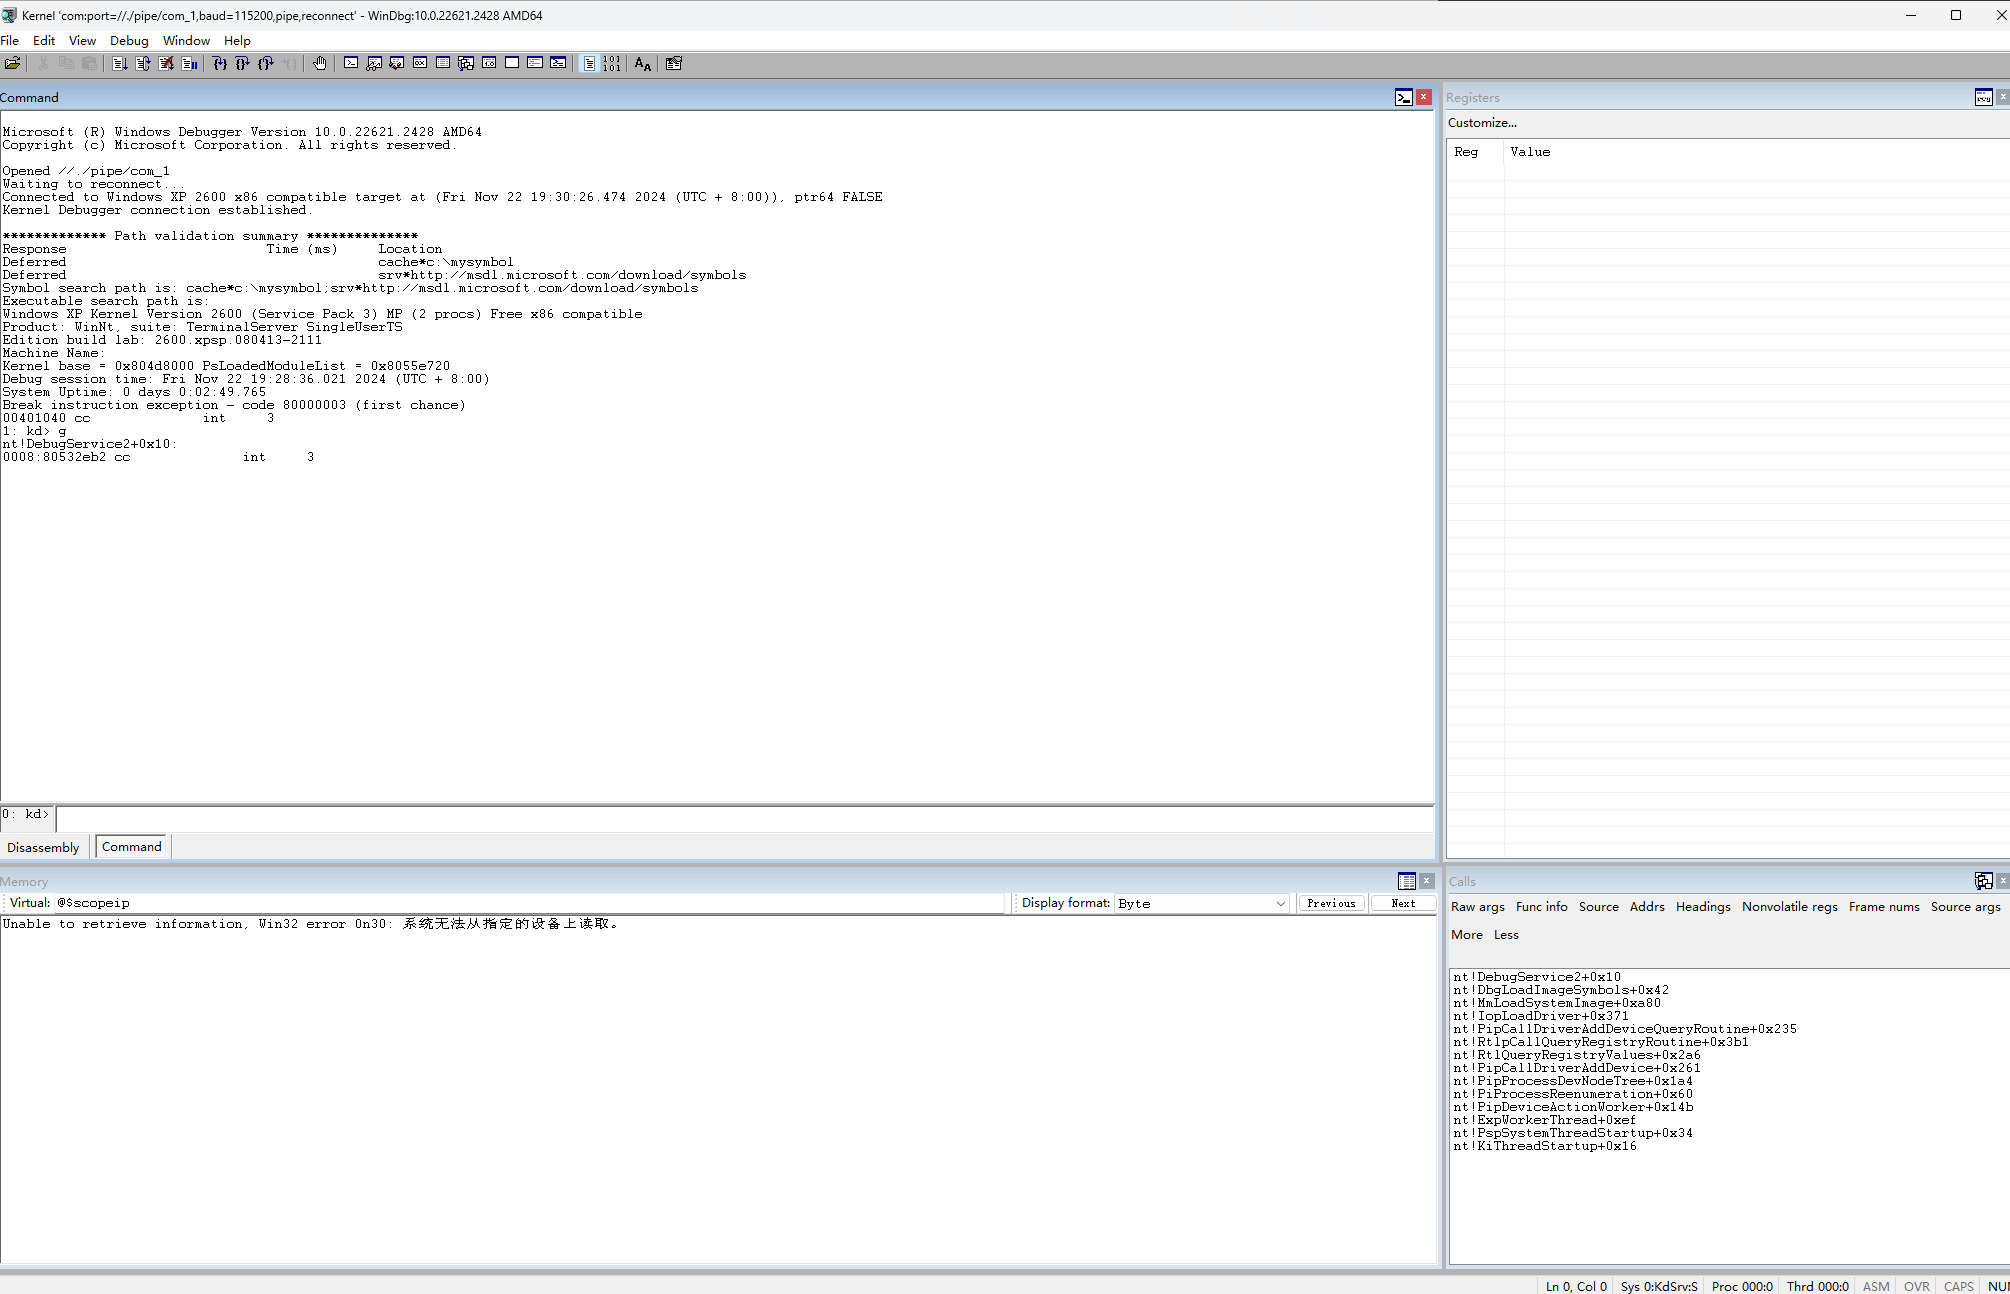
Task: Click the Step Into toolbar icon
Action: click(x=219, y=63)
